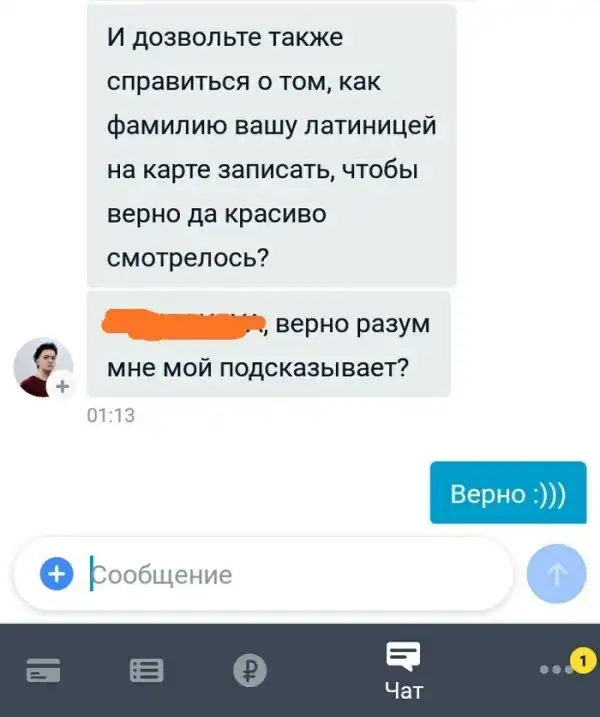The width and height of the screenshot is (600, 717).
Task: Open the support agent's avatar photo
Action: (x=43, y=368)
